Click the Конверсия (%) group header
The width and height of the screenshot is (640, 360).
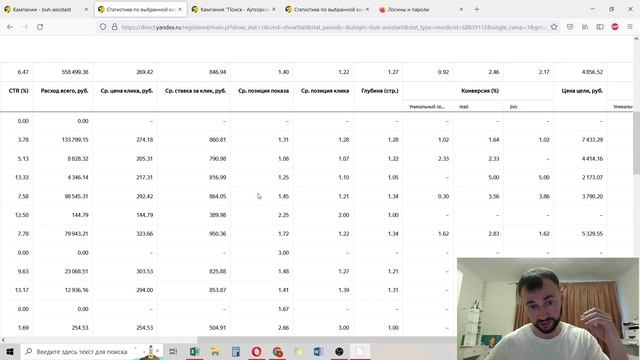[480, 91]
